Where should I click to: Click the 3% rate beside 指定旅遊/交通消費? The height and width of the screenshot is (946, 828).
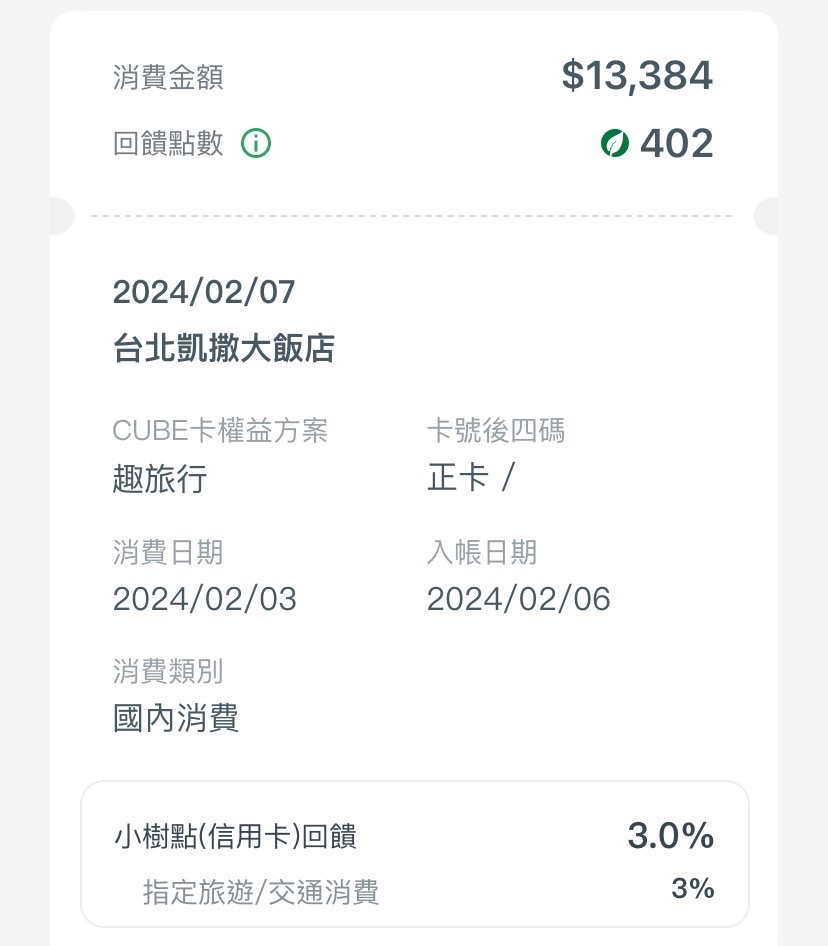pos(692,888)
